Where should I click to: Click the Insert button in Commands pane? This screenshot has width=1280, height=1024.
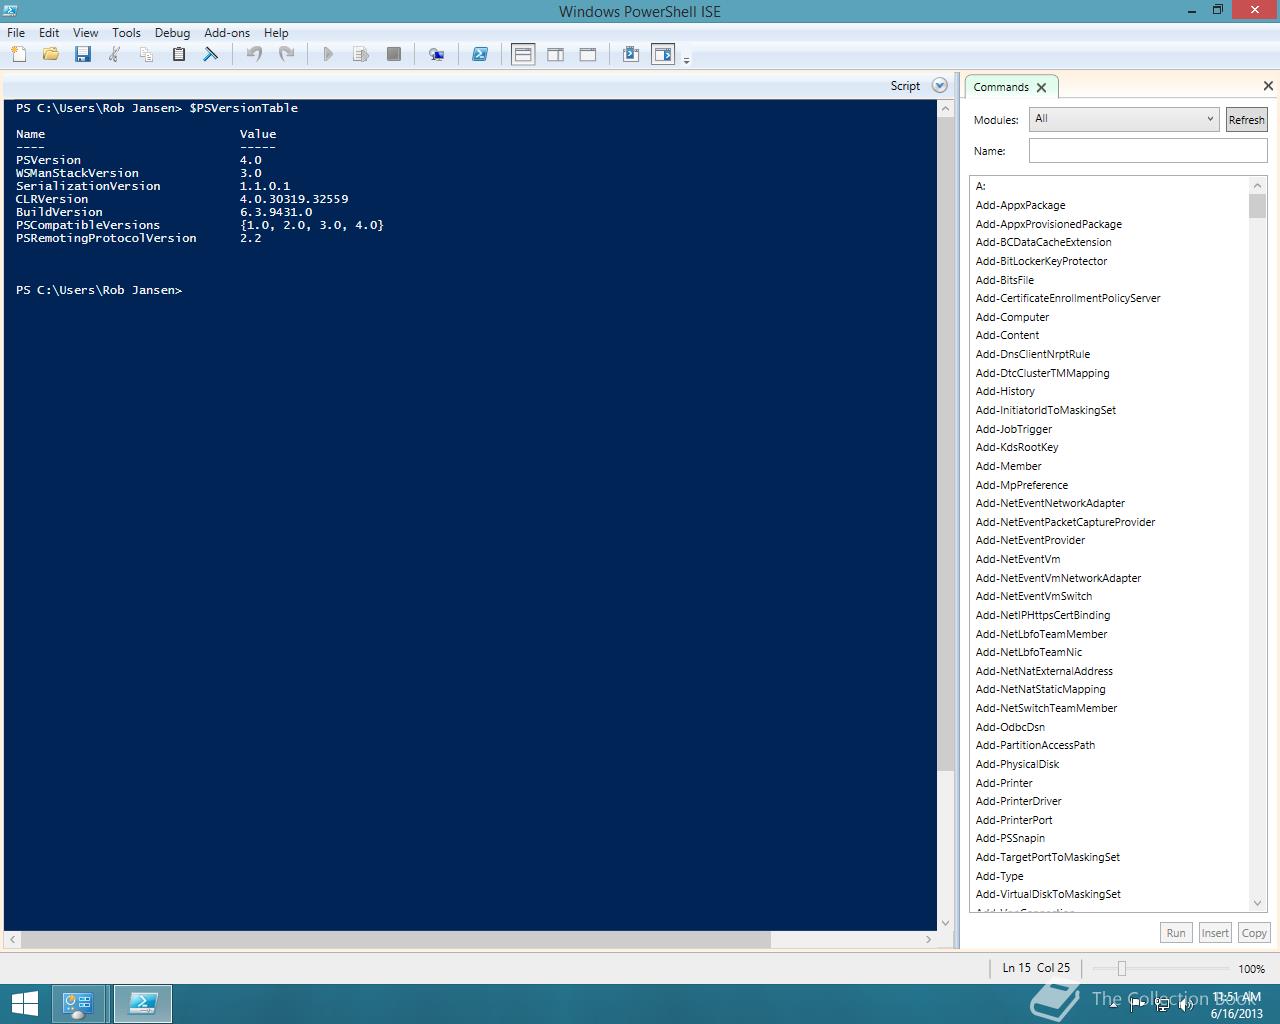click(x=1215, y=932)
